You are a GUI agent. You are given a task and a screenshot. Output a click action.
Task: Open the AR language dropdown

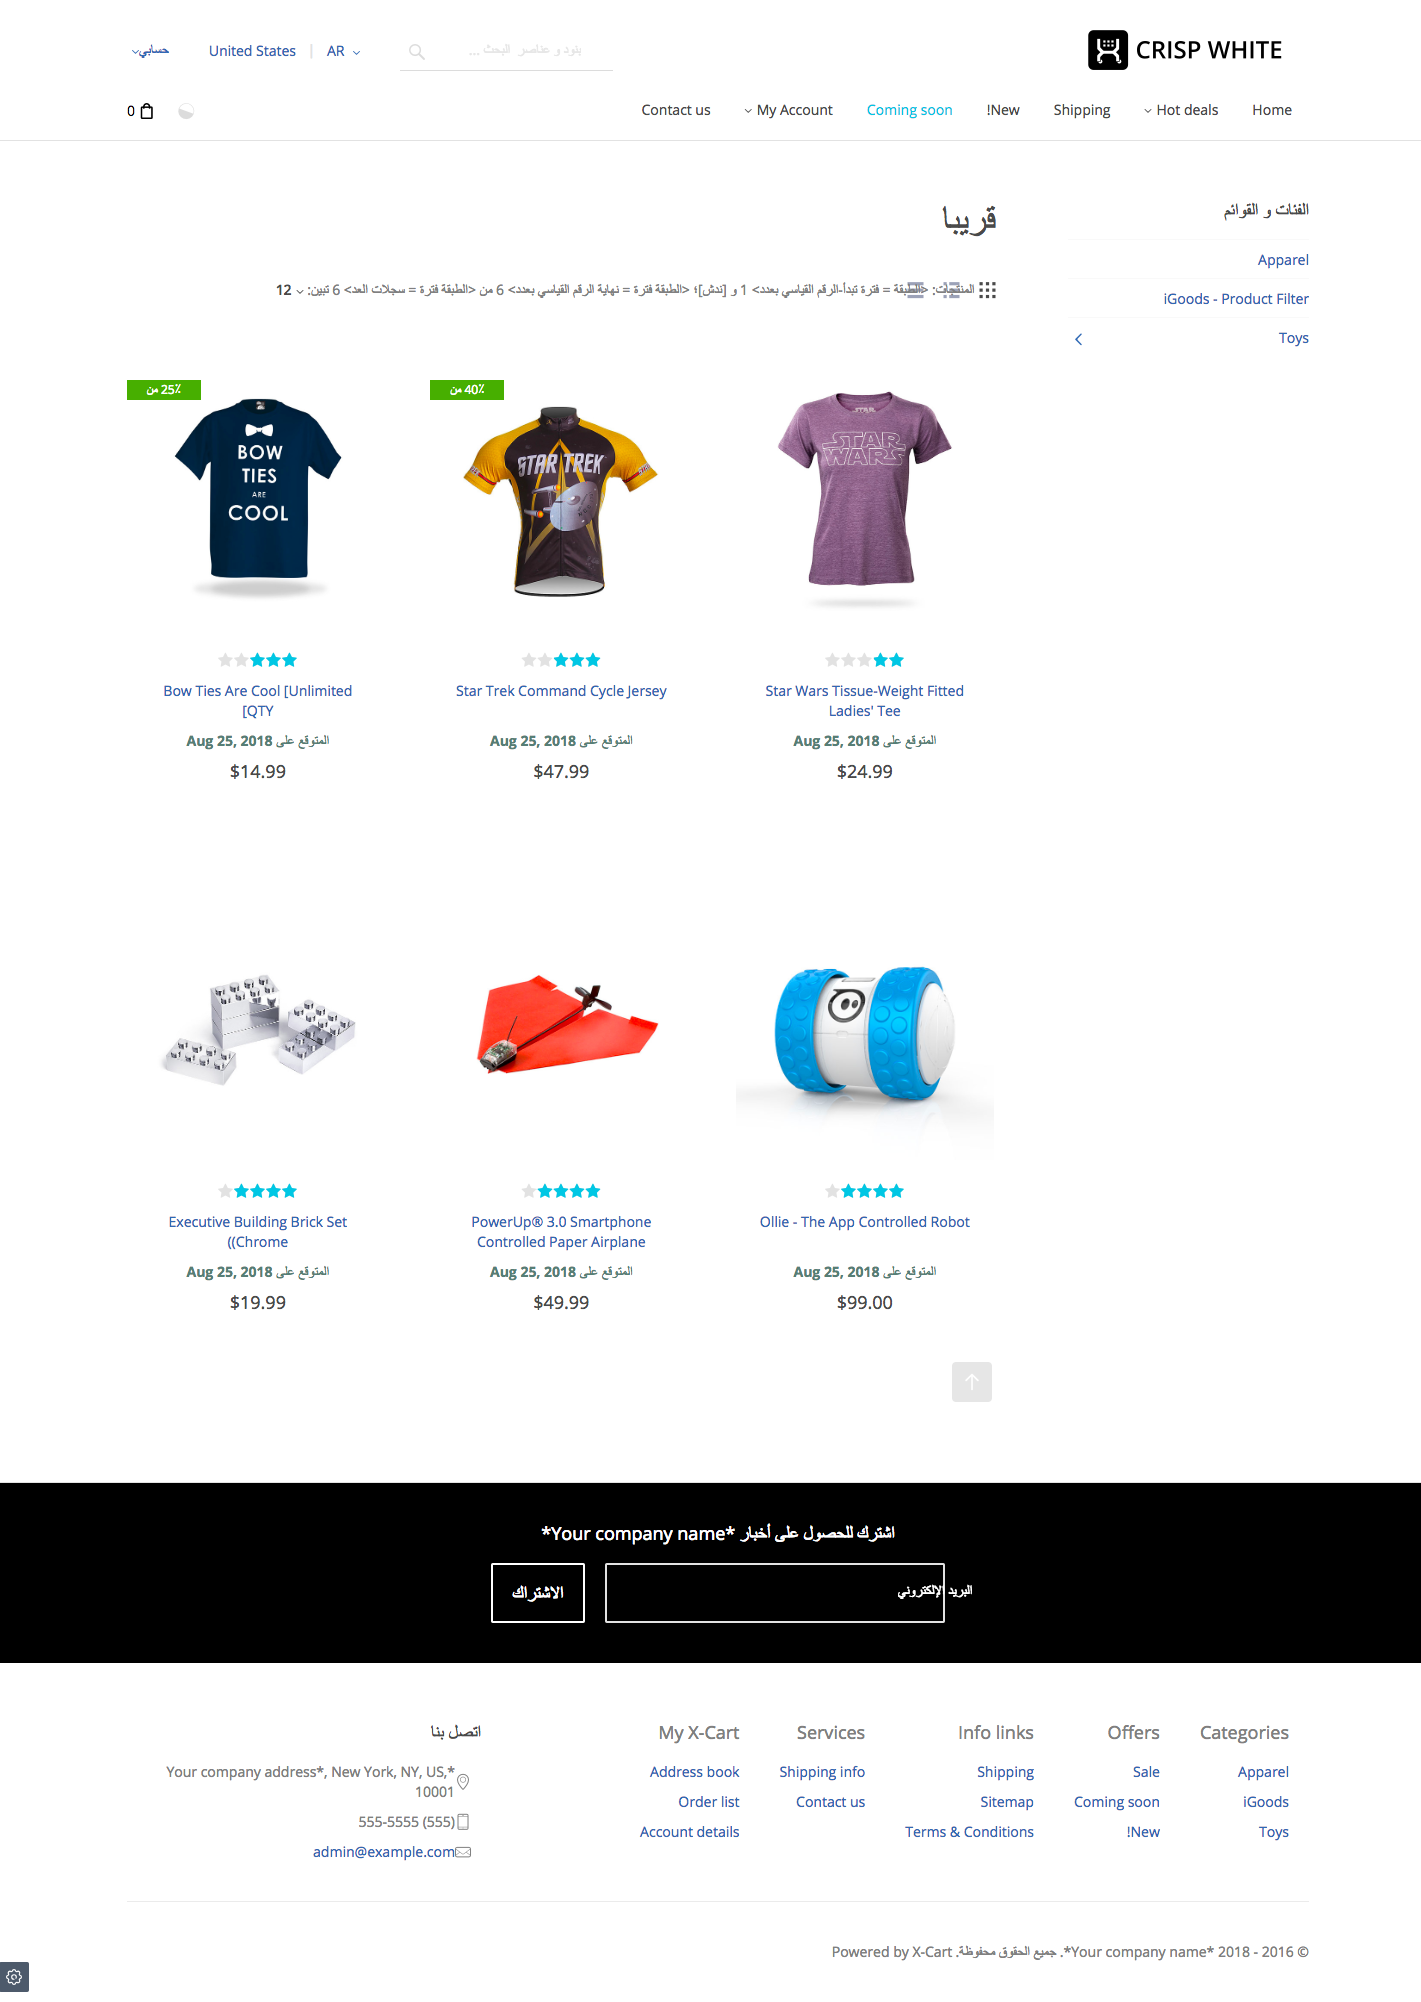point(343,51)
